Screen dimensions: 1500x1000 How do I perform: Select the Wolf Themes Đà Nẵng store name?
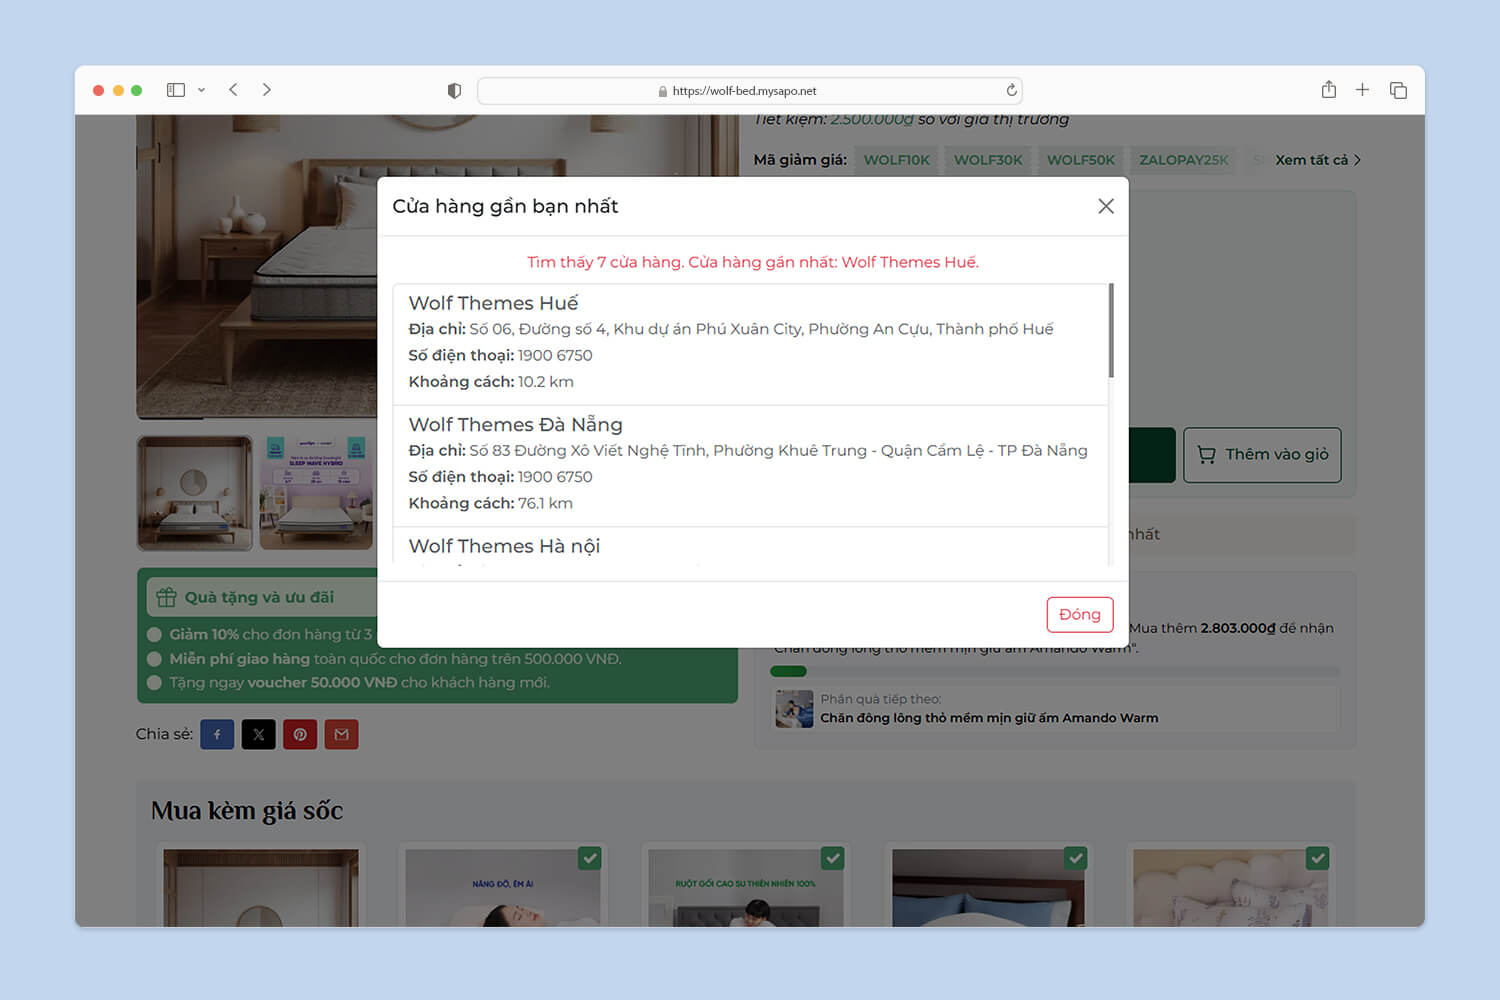click(x=515, y=425)
